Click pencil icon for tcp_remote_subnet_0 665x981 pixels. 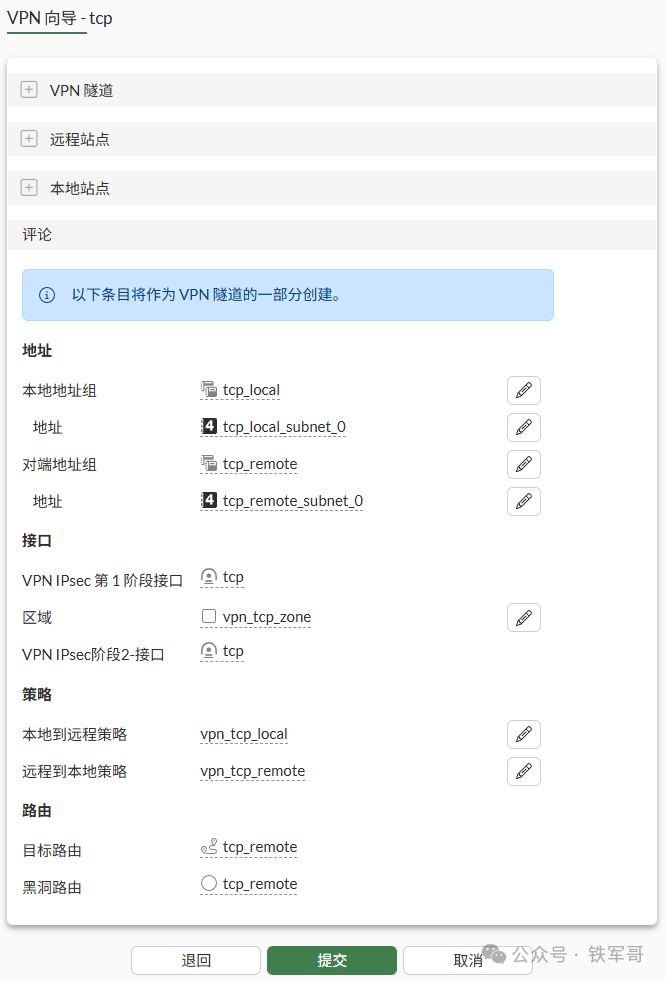tap(524, 501)
